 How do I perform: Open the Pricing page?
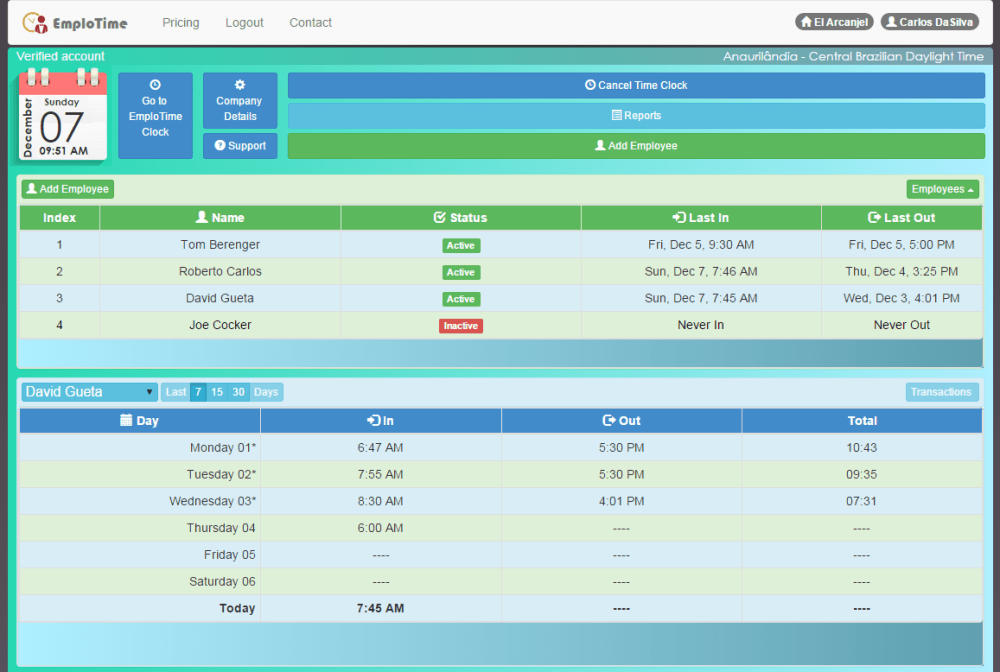pos(181,22)
